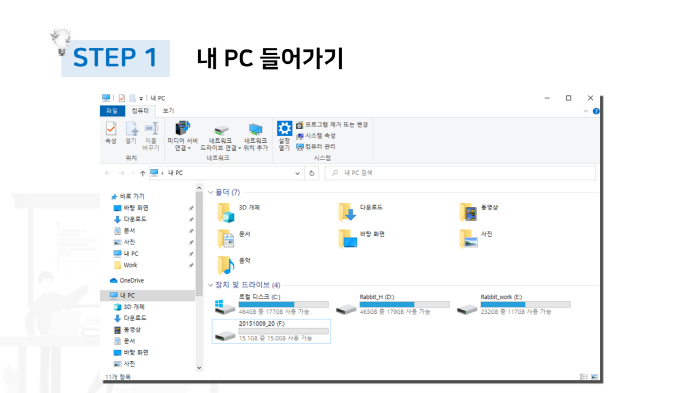
Task: Open the address bar history dropdown
Action: (x=297, y=173)
